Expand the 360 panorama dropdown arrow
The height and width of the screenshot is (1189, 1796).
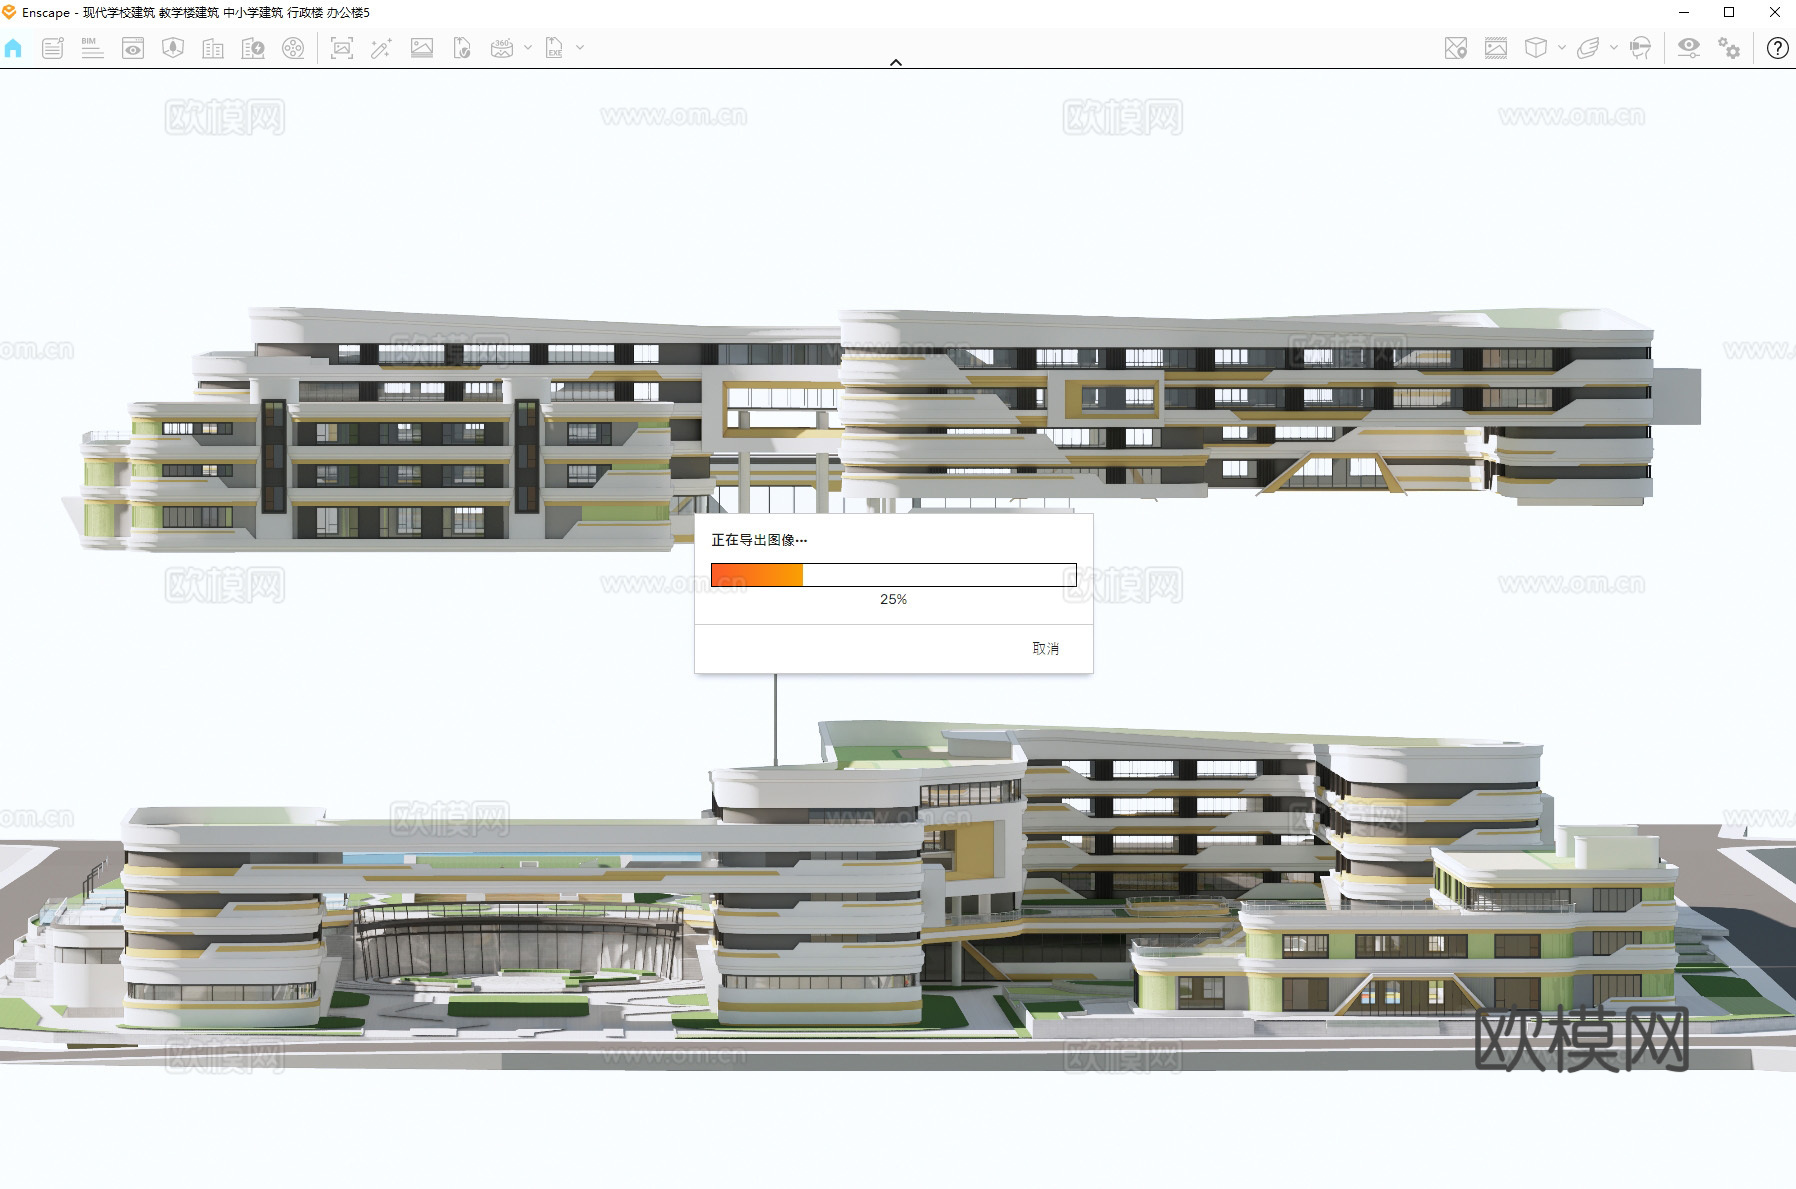[528, 48]
